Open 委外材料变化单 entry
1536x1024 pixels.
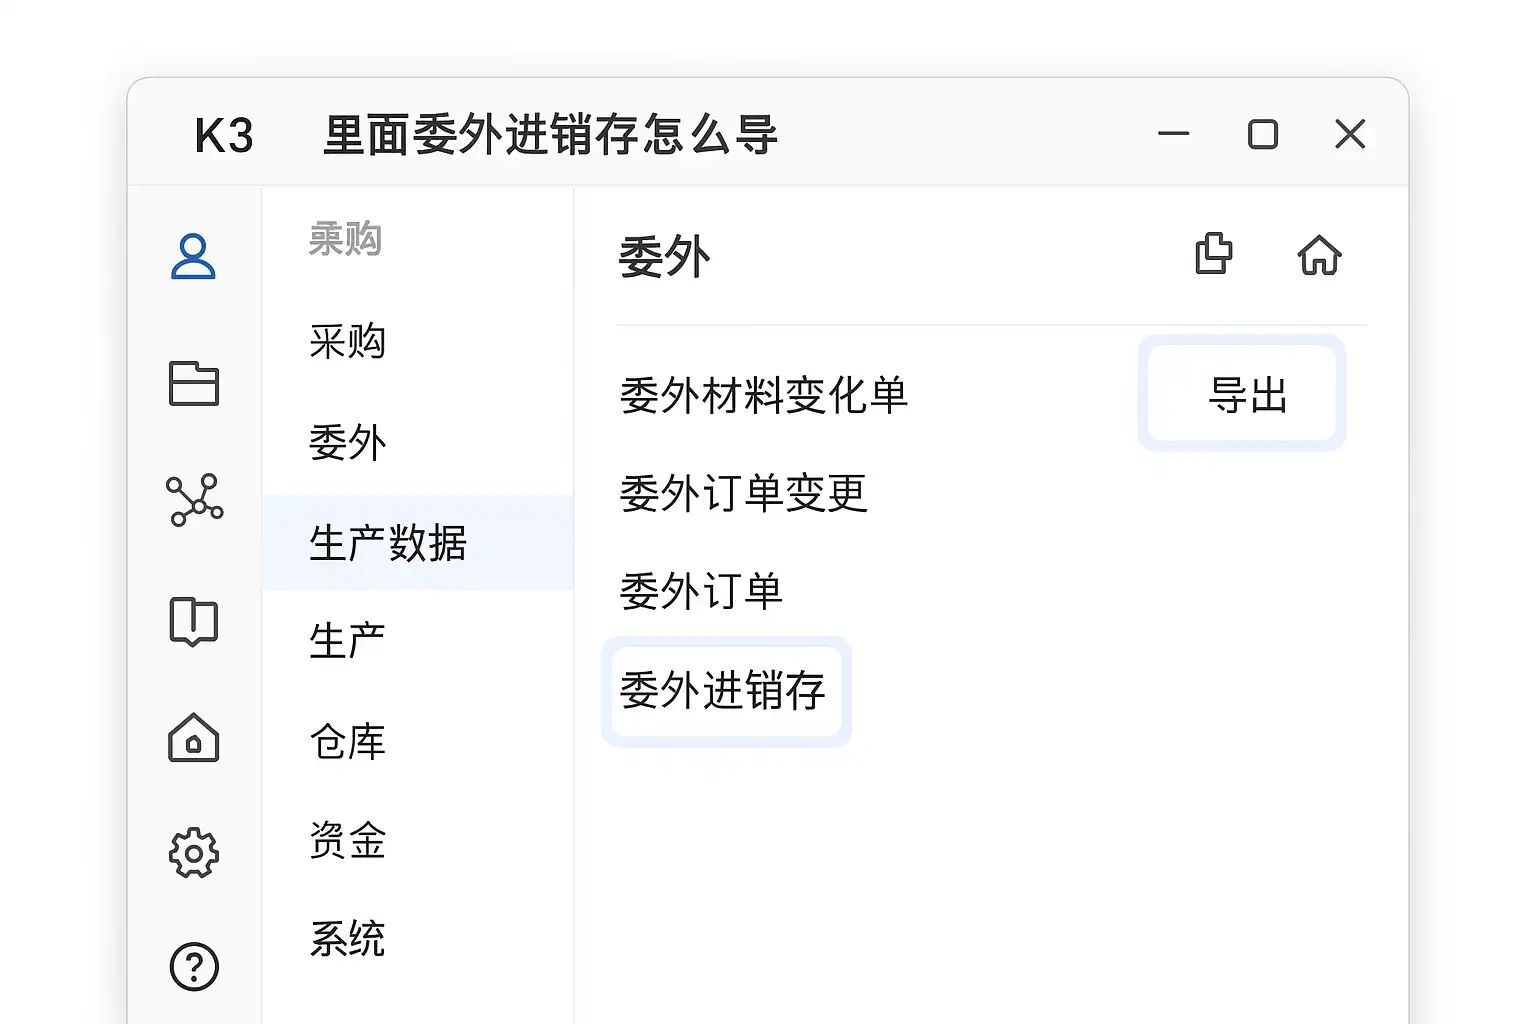[763, 395]
